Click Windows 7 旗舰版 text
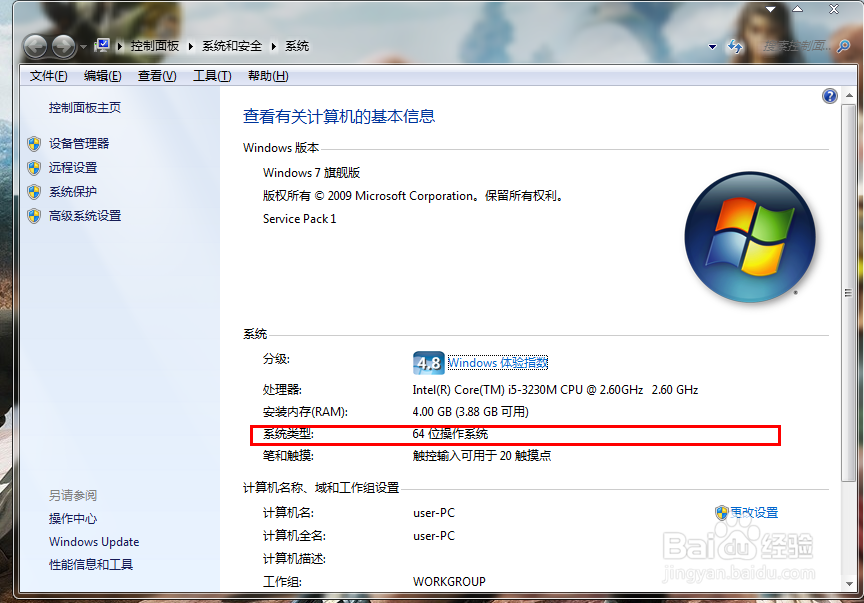Viewport: 864px width, 603px height. click(x=311, y=173)
